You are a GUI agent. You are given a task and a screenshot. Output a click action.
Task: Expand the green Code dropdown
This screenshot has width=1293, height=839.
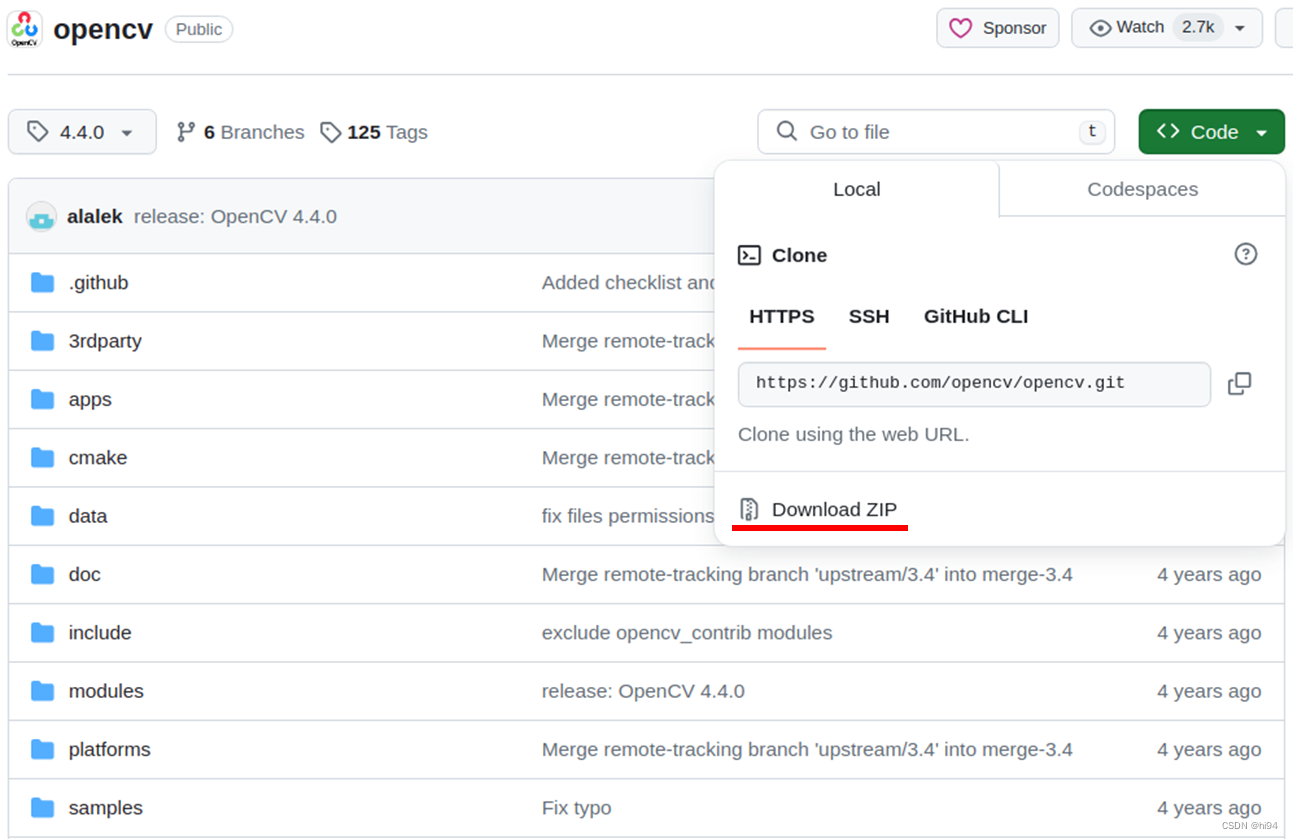tap(1211, 131)
